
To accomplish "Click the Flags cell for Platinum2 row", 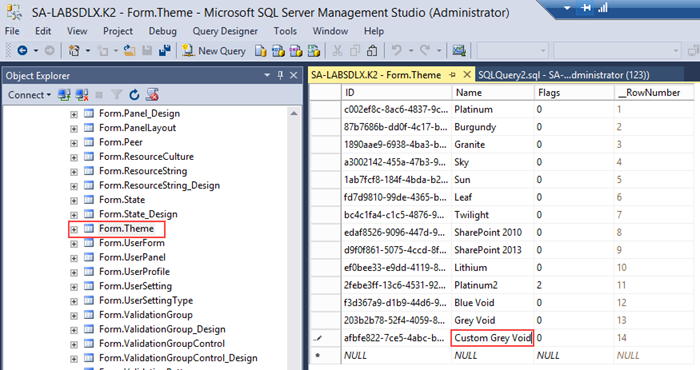I will [574, 285].
